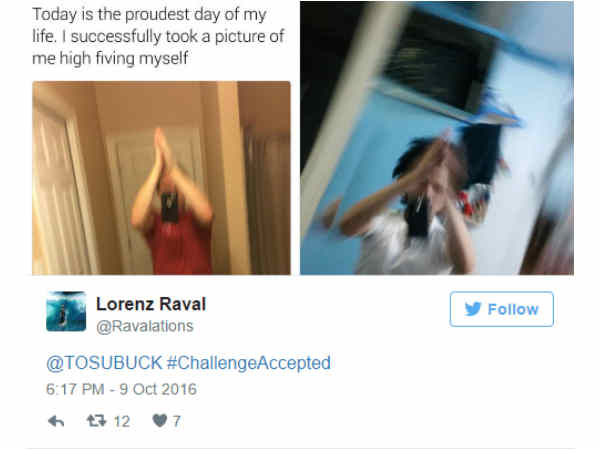Screen dimensions: 600x450
Task: Click the quoted tweet text about proudest day
Action: click(158, 36)
